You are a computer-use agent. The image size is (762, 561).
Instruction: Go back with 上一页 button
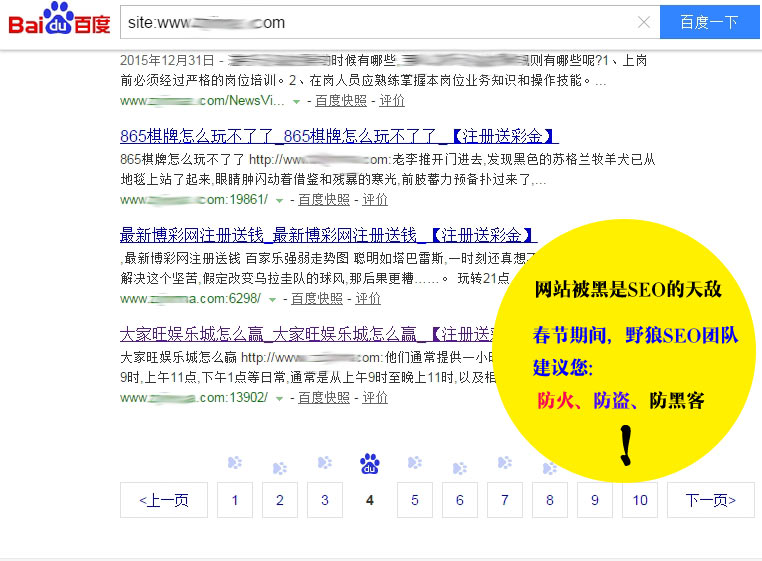point(164,500)
